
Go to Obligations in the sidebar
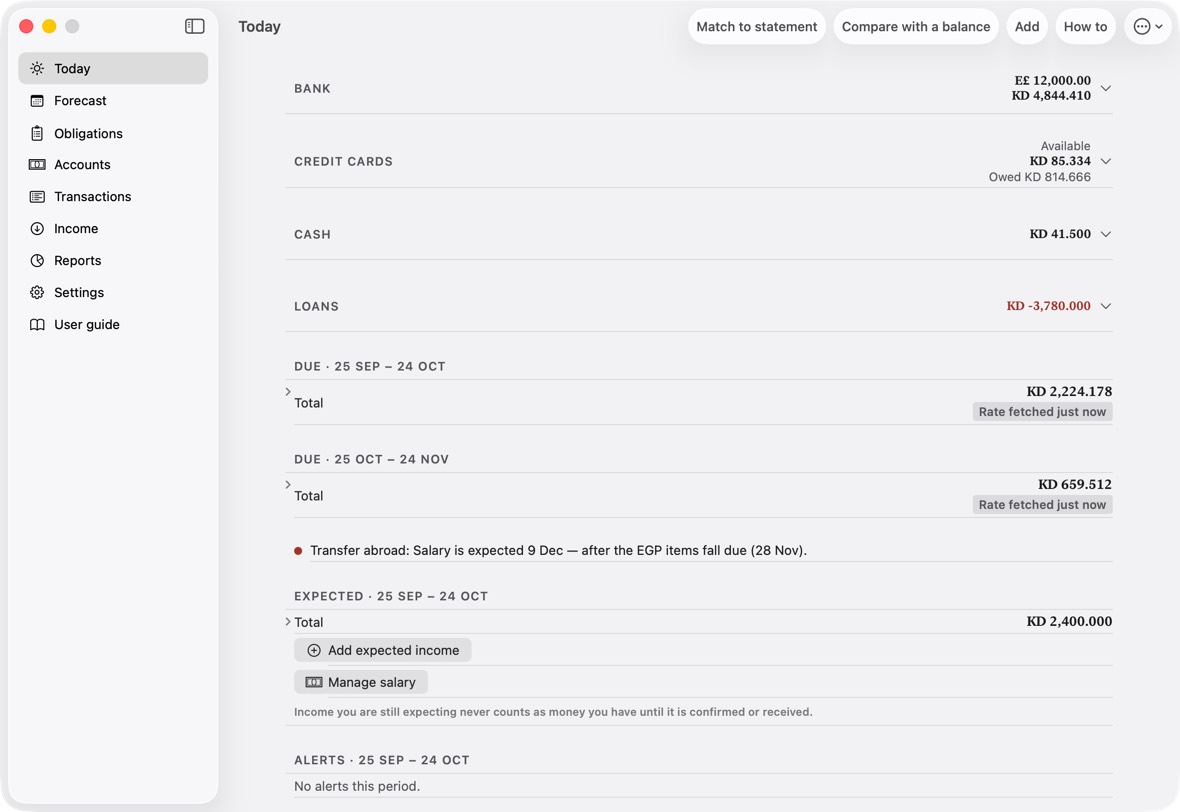coord(113,133)
